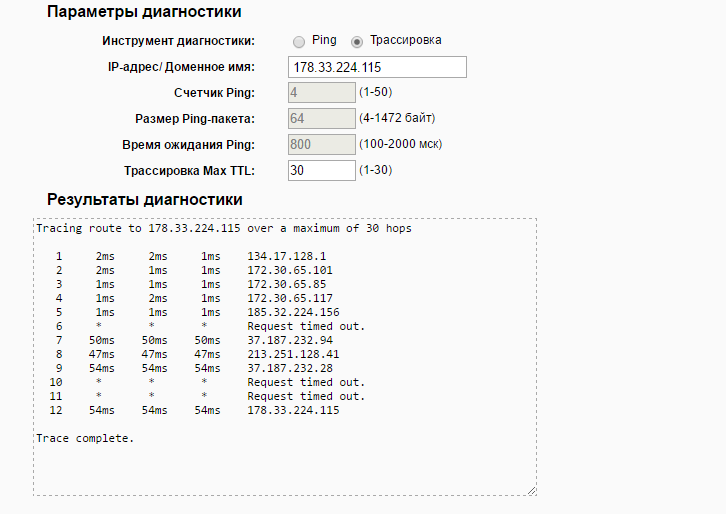Click the Trace complete line
This screenshot has height=514, width=726.
point(84,438)
